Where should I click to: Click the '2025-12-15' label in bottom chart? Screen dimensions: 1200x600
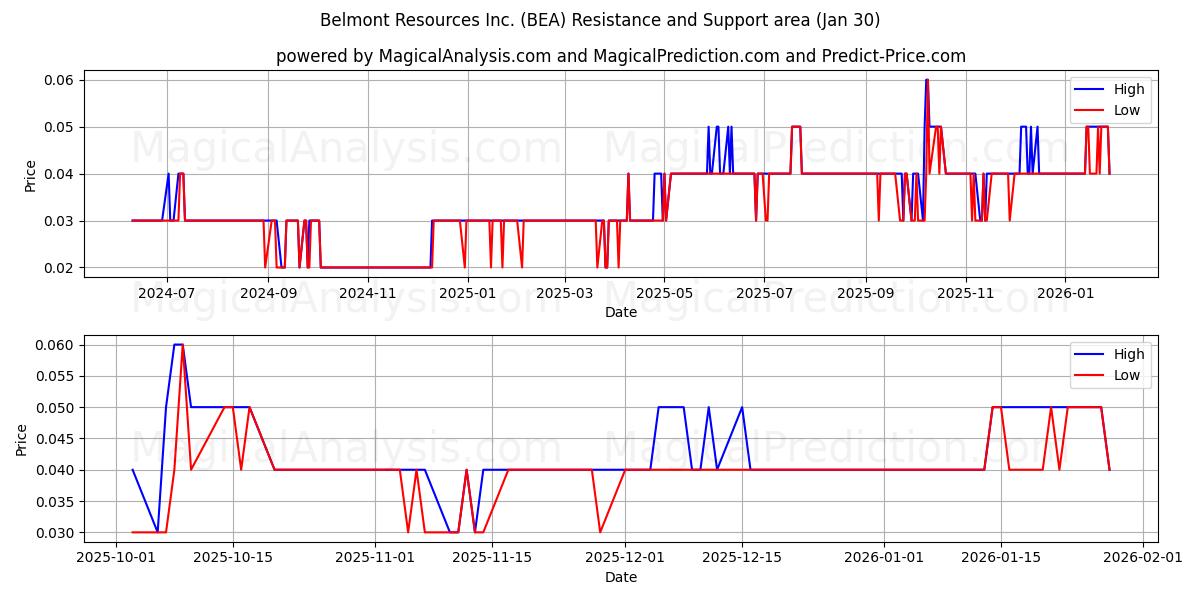coord(742,559)
